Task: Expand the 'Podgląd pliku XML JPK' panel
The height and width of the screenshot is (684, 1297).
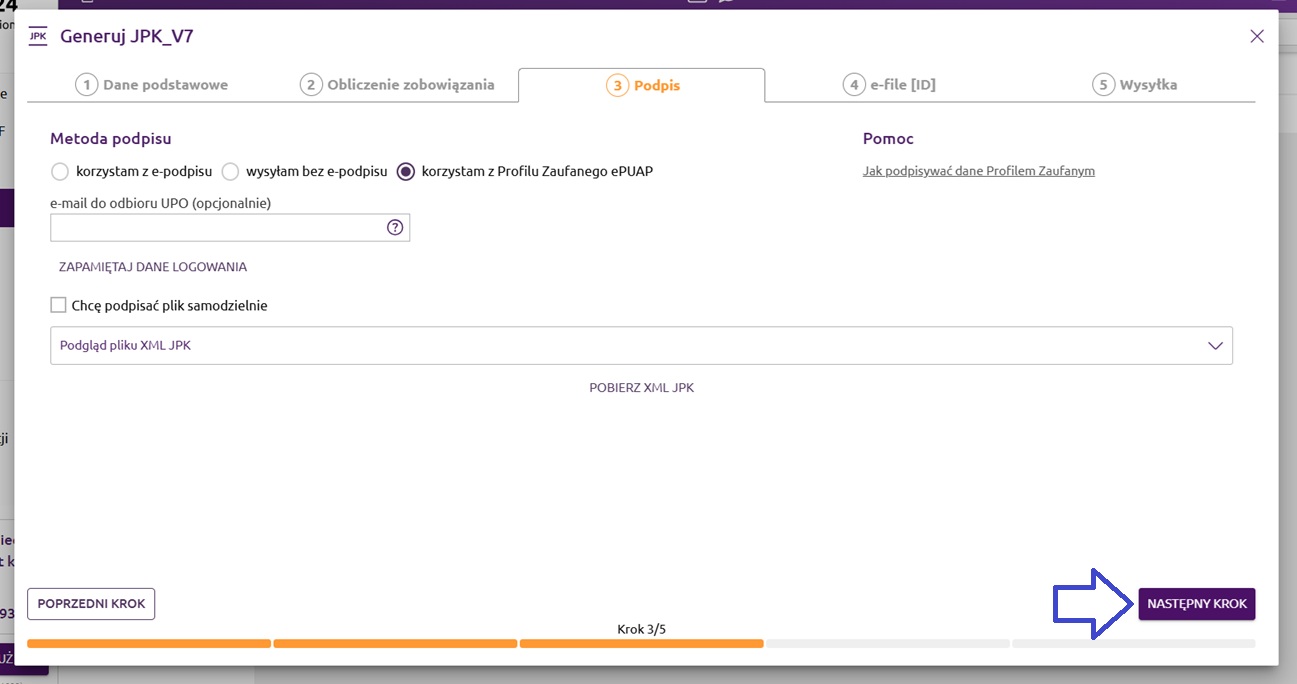Action: pyautogui.click(x=640, y=345)
